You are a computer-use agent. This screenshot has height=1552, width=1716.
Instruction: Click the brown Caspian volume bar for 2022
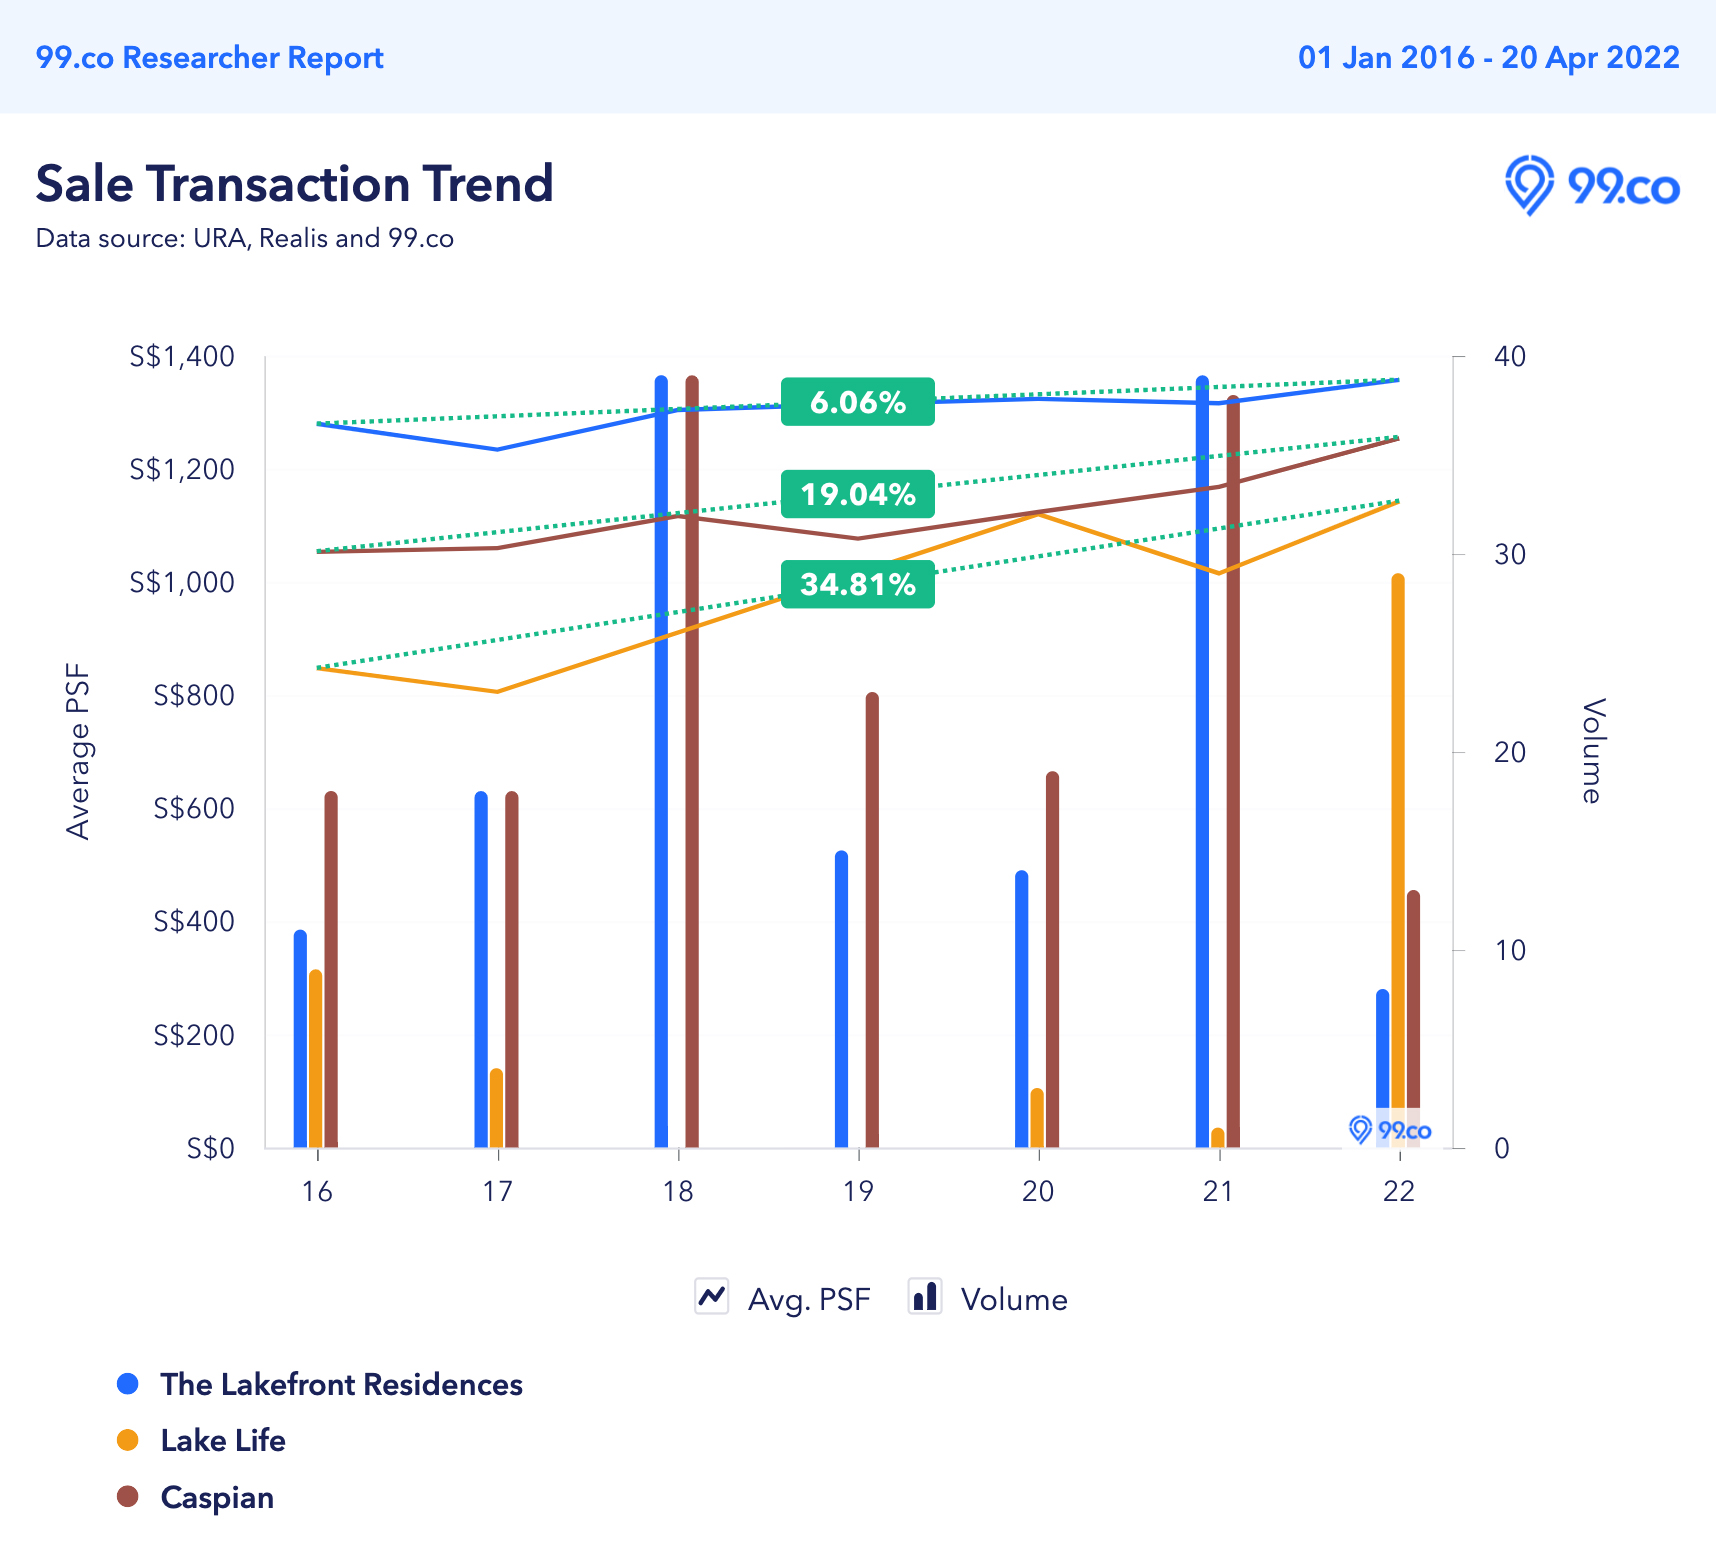pos(1413,1019)
